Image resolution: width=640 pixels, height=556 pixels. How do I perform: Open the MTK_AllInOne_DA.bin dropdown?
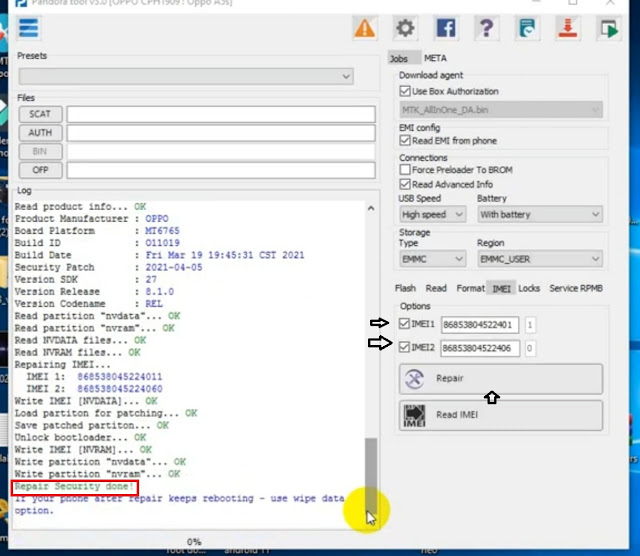[x=501, y=110]
